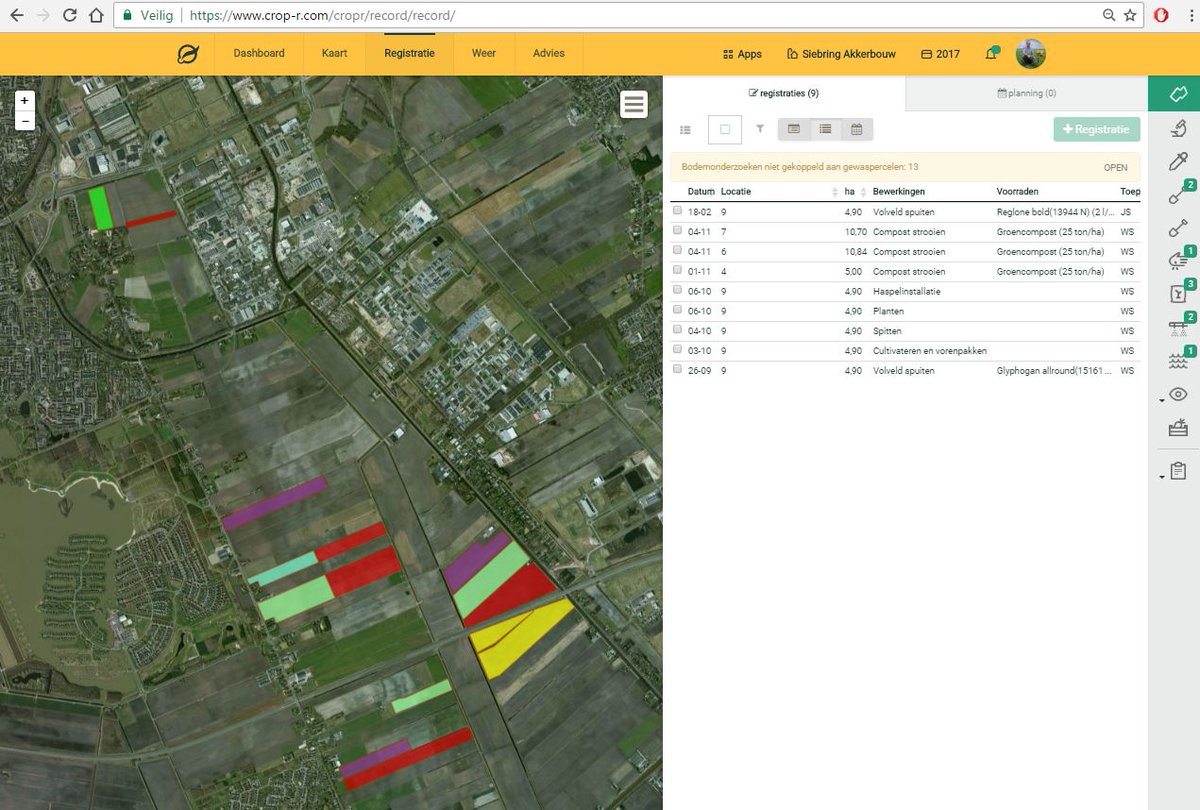This screenshot has height=810, width=1200.
Task: Select the bright green parcel on map
Action: coord(101,208)
